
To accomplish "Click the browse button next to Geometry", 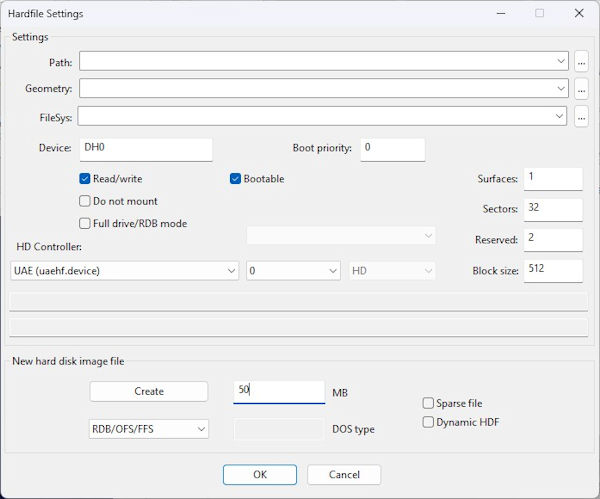I will pos(581,89).
